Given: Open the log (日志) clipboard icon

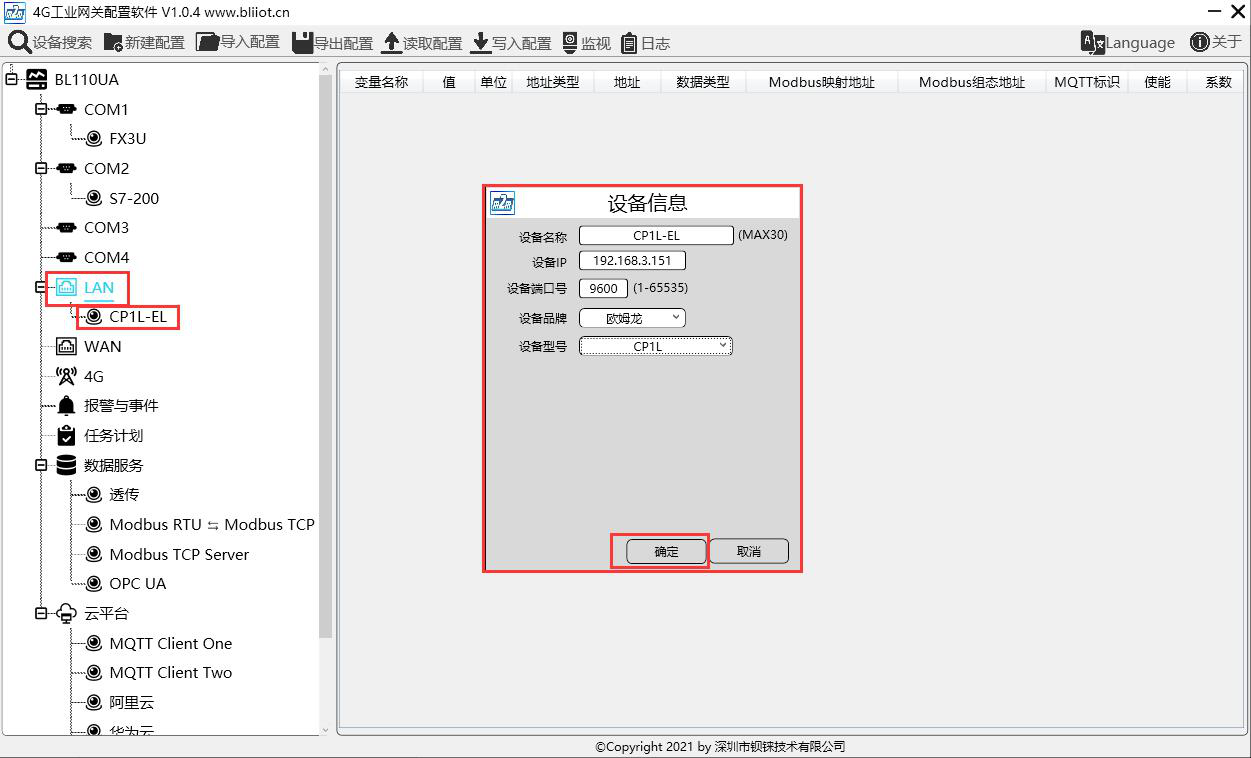Looking at the screenshot, I should [629, 43].
